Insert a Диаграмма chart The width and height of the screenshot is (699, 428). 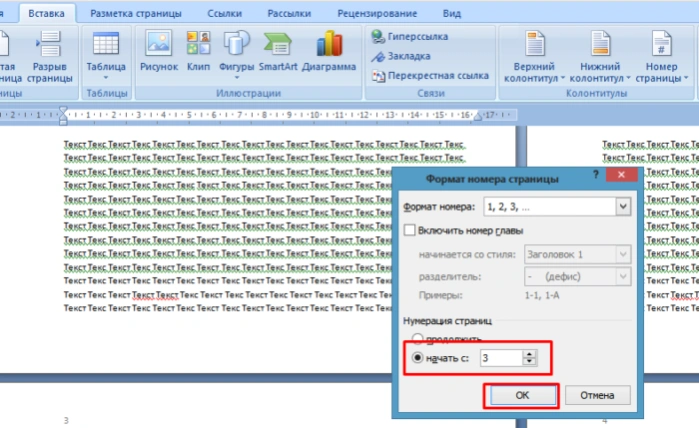(x=329, y=51)
